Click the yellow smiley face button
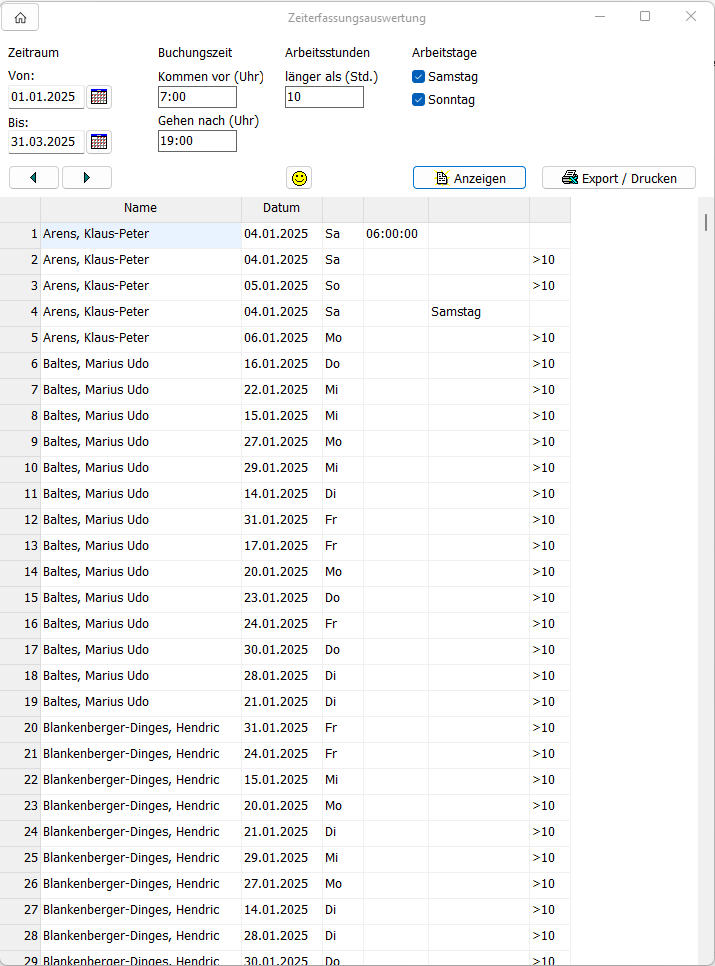 [299, 178]
